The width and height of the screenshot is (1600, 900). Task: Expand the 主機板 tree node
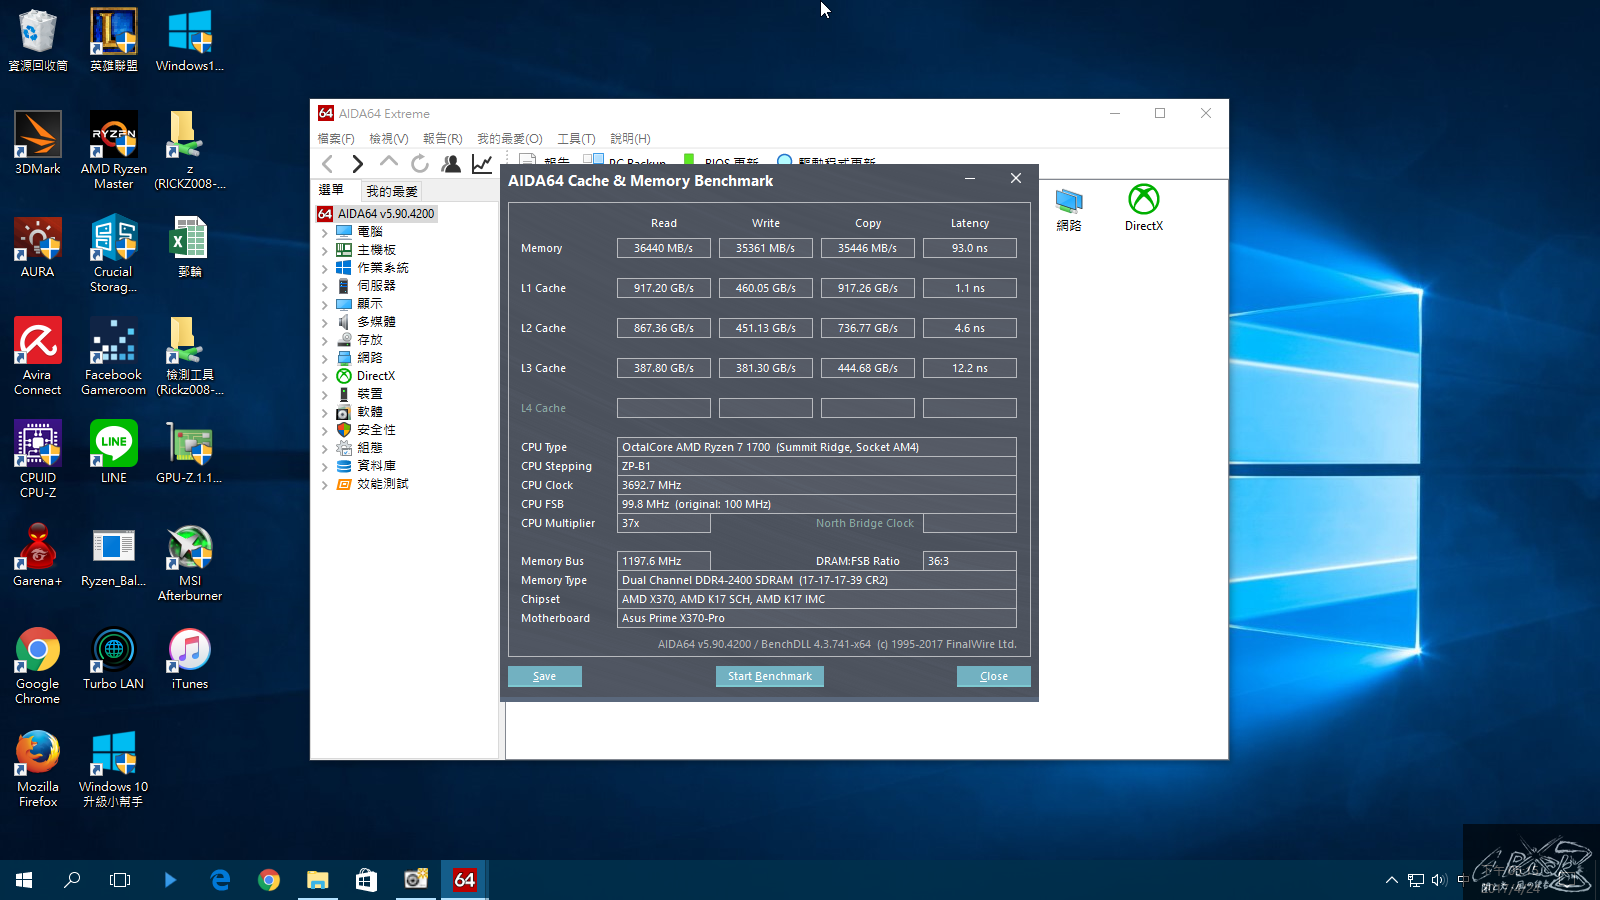(324, 250)
